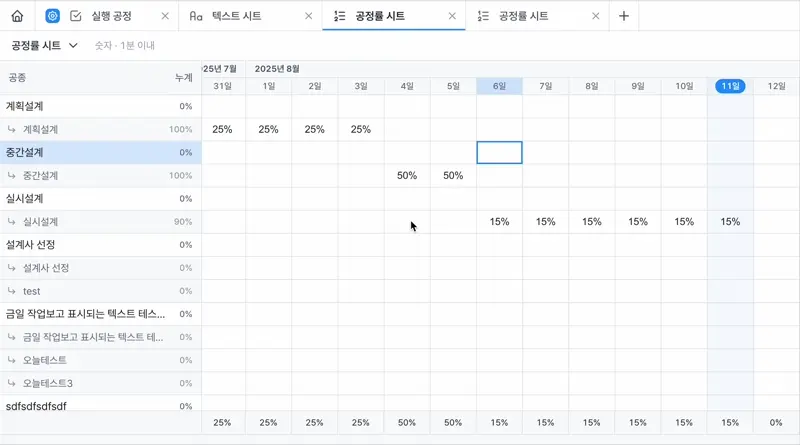The height and width of the screenshot is (445, 800).
Task: Close the 실행 공정 tab
Action: coord(165,16)
